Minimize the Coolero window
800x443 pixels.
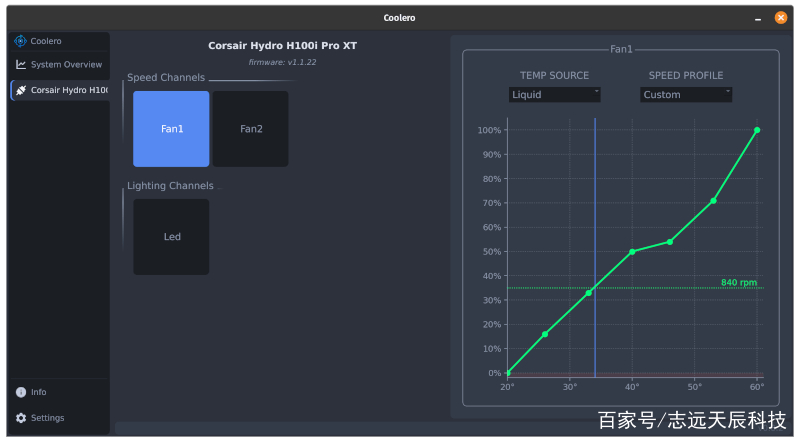pyautogui.click(x=758, y=18)
